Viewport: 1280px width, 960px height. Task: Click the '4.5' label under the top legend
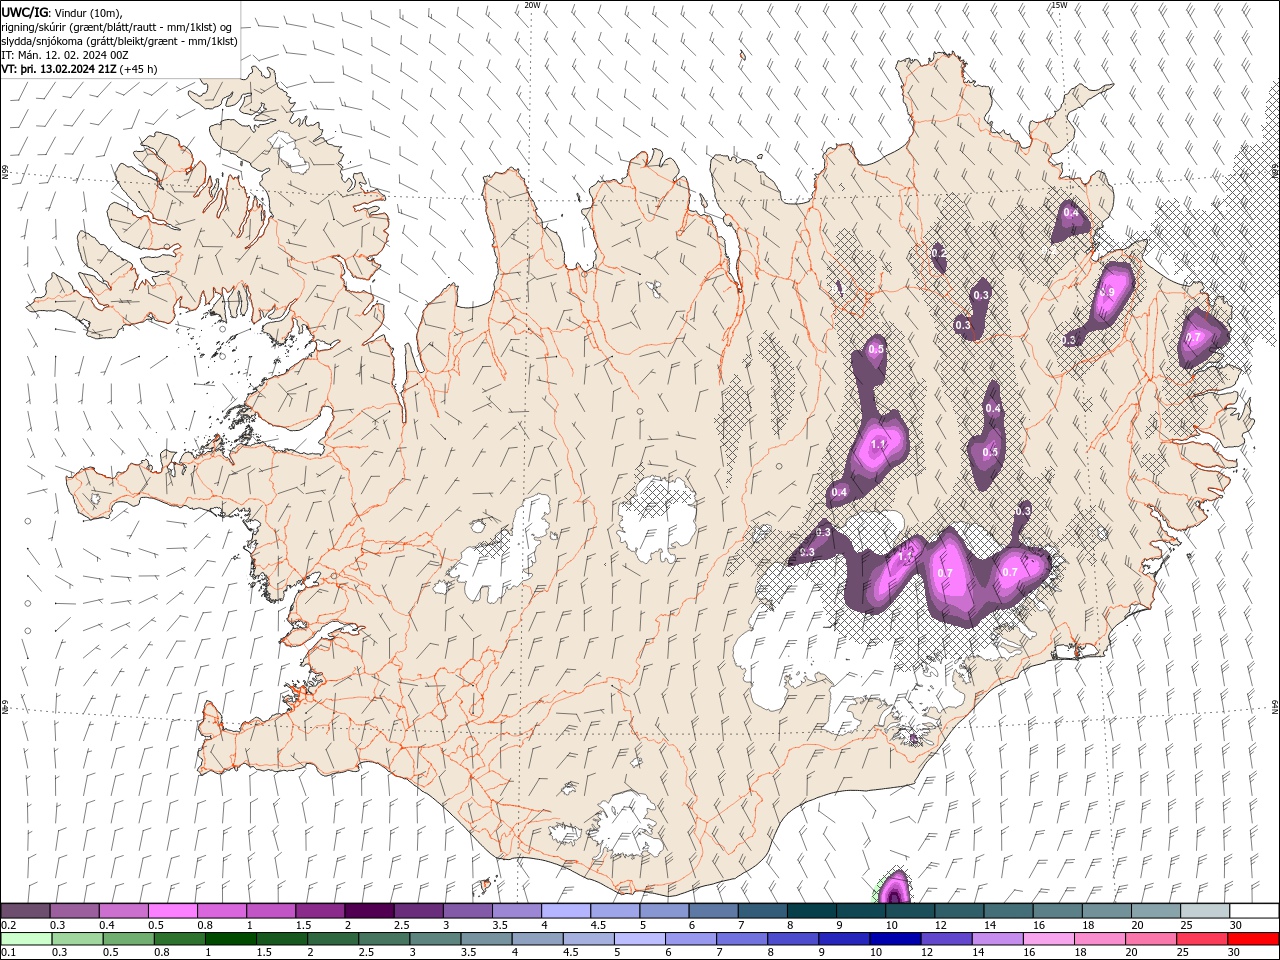coord(598,925)
